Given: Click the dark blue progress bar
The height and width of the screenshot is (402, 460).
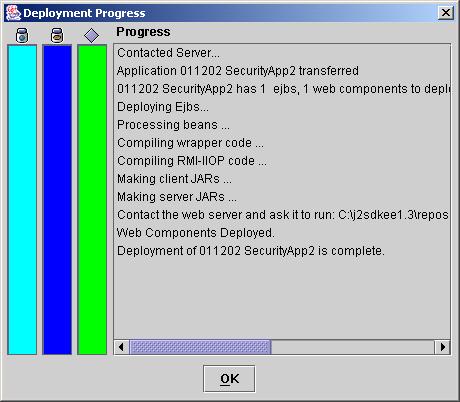Looking at the screenshot, I should tap(57, 199).
